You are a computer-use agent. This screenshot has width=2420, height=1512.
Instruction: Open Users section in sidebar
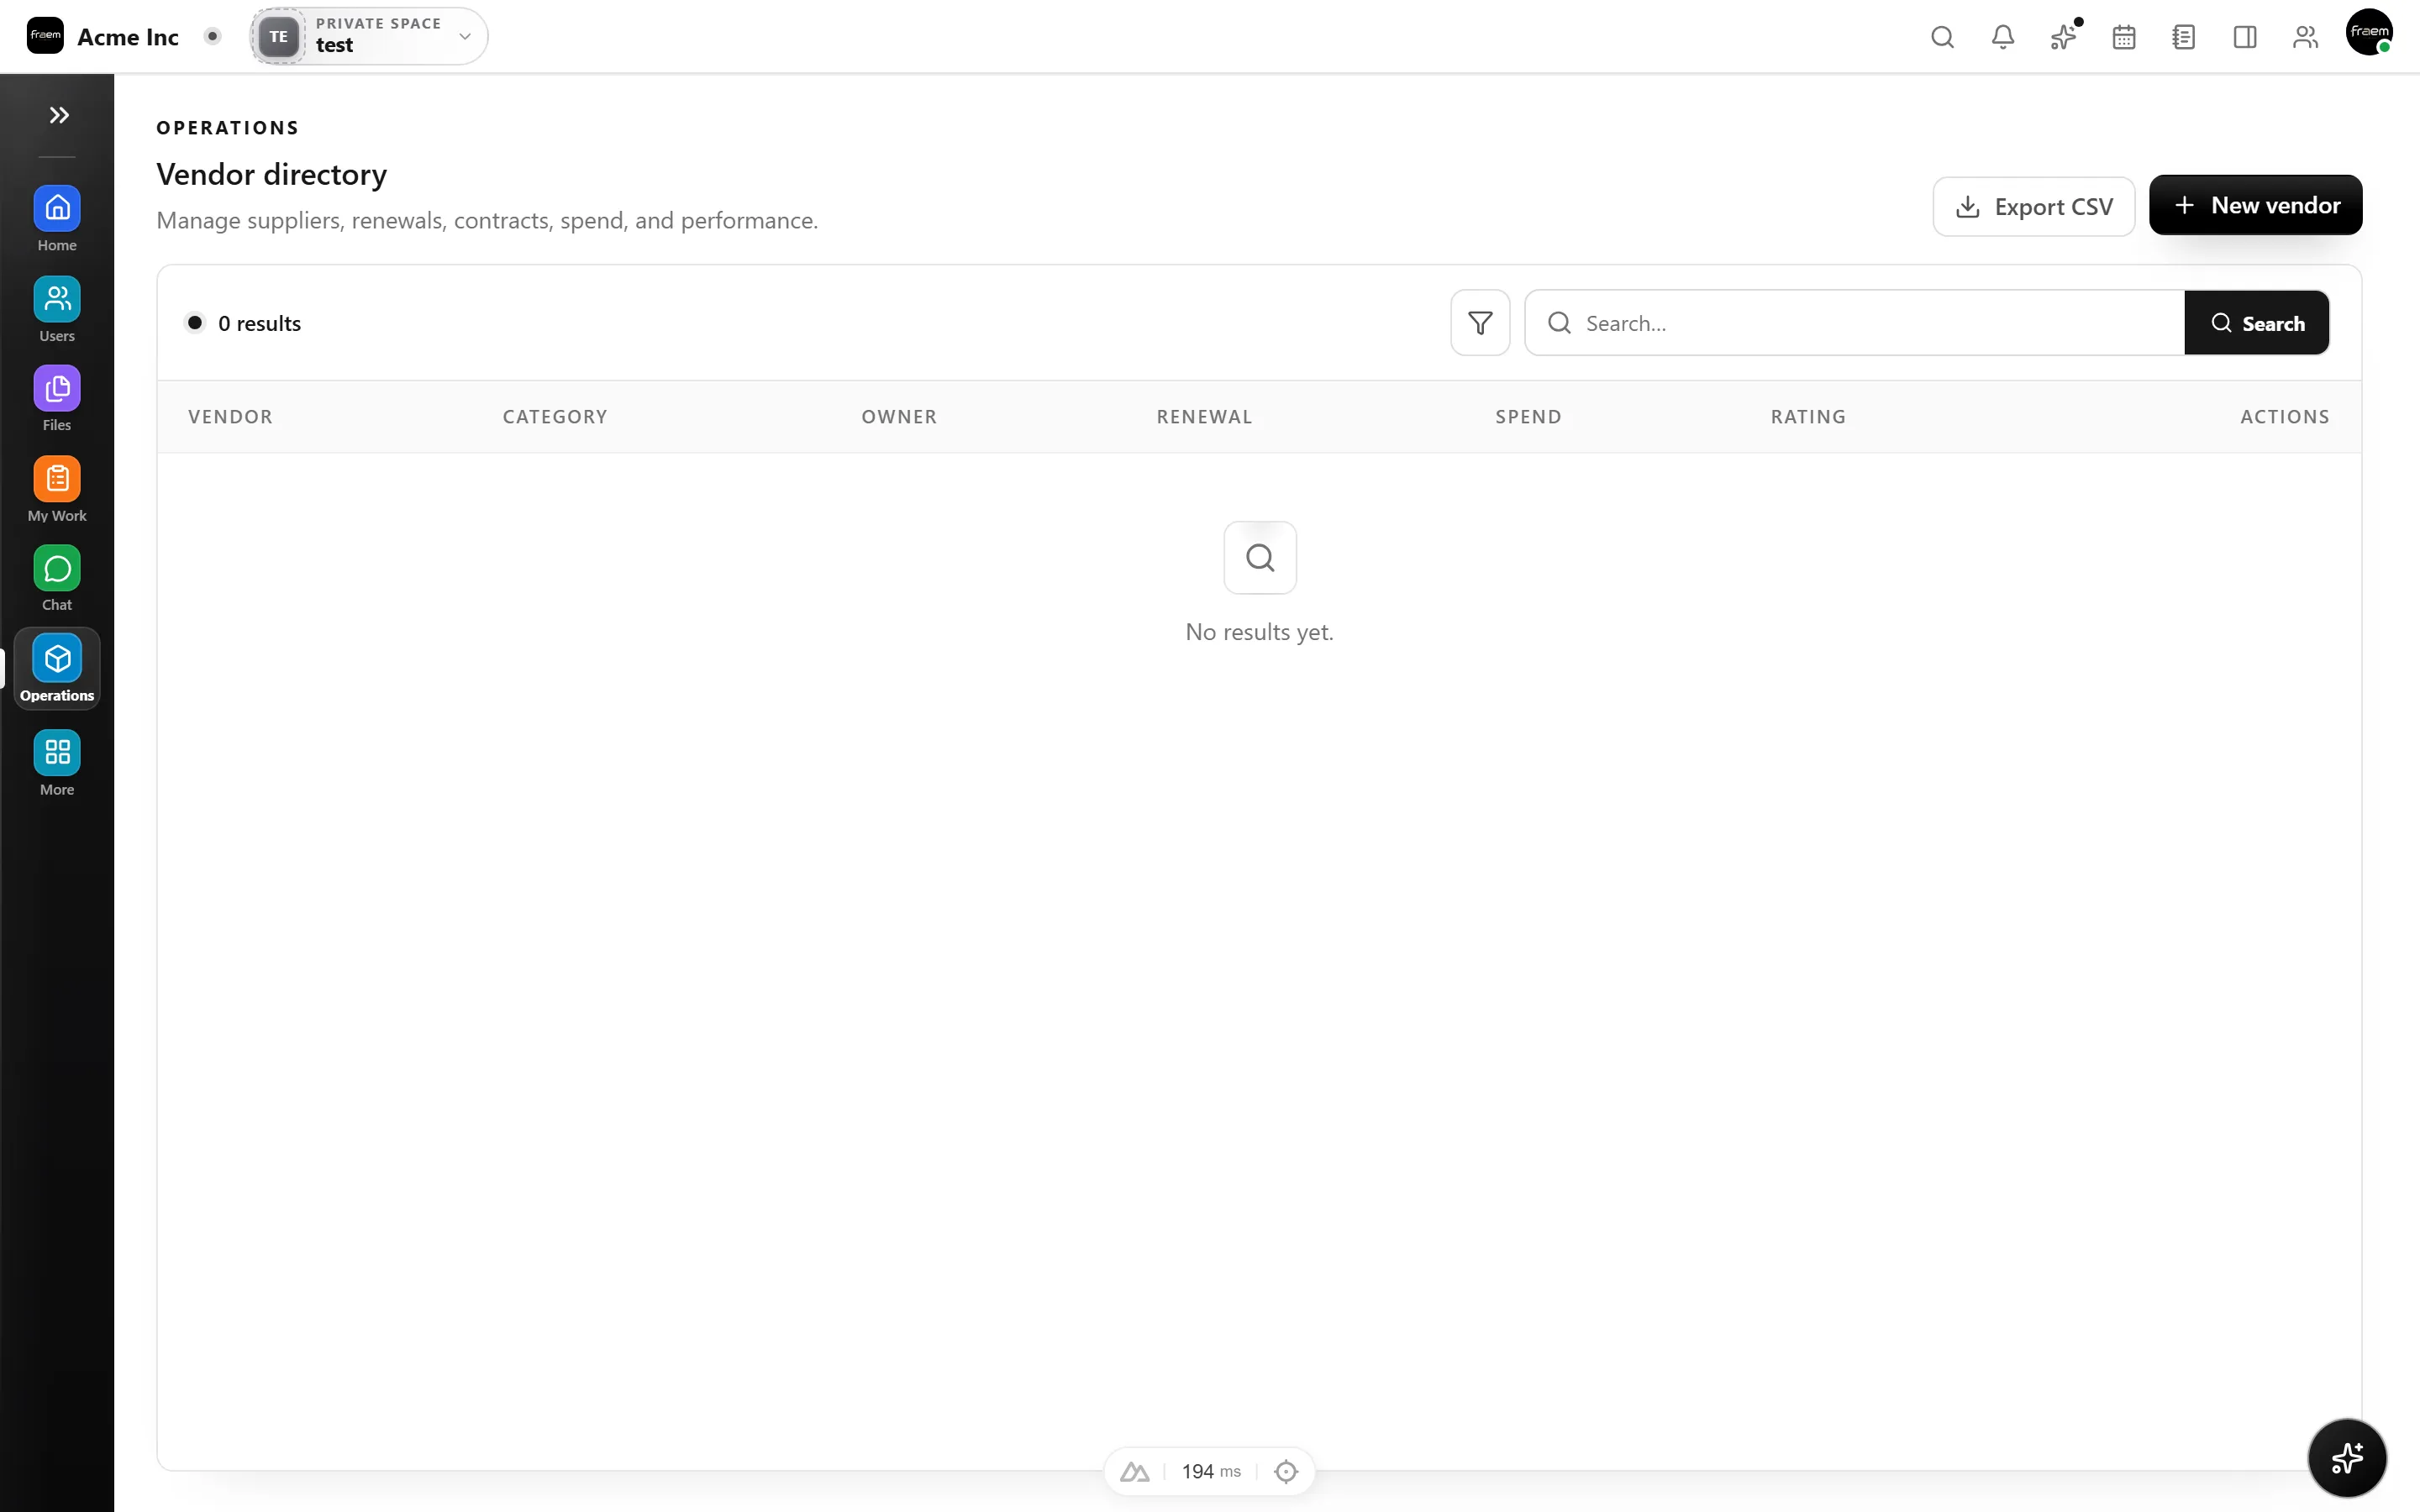click(x=57, y=309)
